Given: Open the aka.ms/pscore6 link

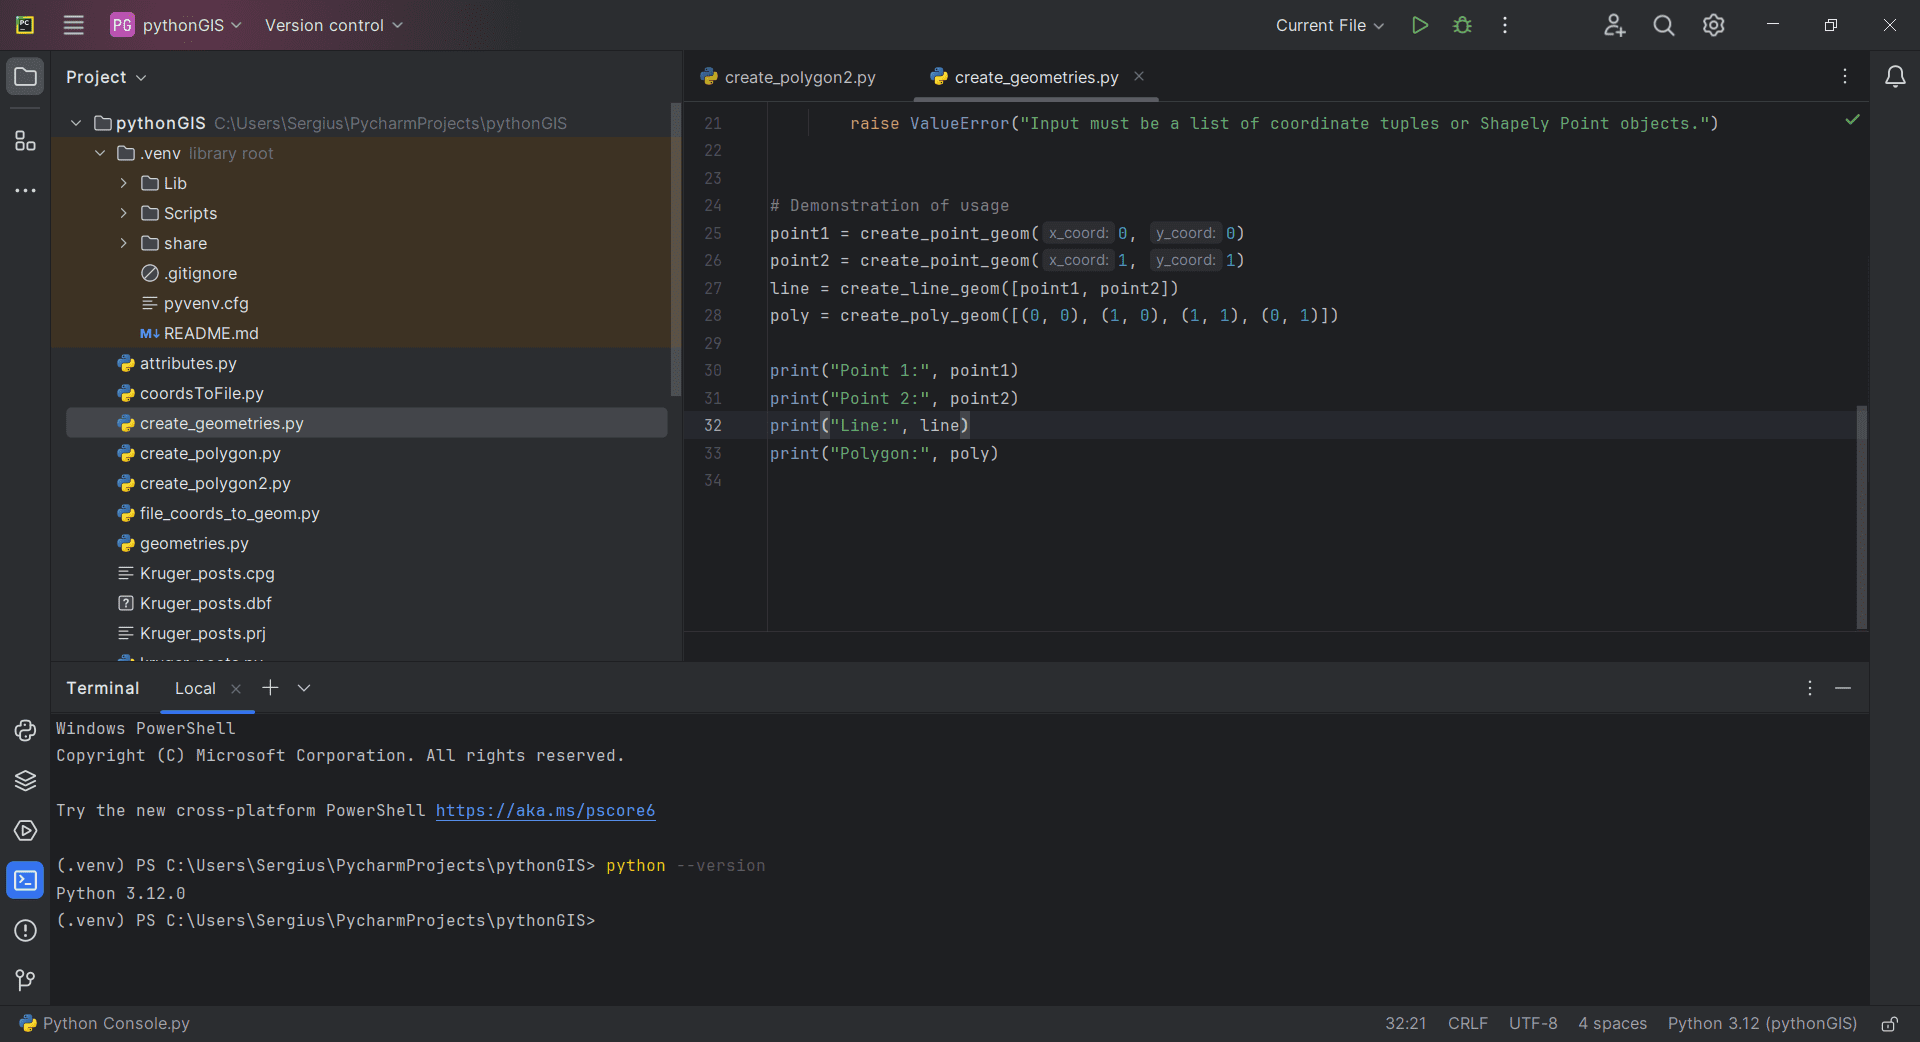Looking at the screenshot, I should (x=545, y=811).
